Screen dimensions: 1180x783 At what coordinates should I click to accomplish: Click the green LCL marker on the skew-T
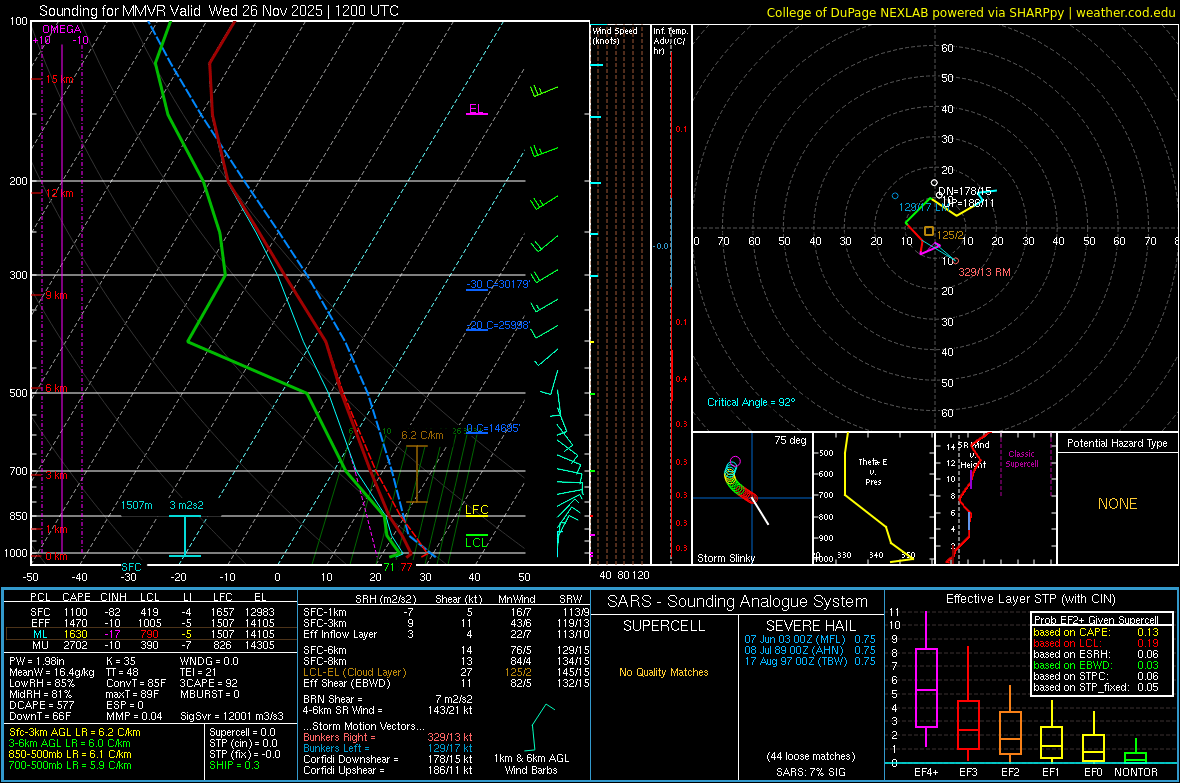(476, 542)
